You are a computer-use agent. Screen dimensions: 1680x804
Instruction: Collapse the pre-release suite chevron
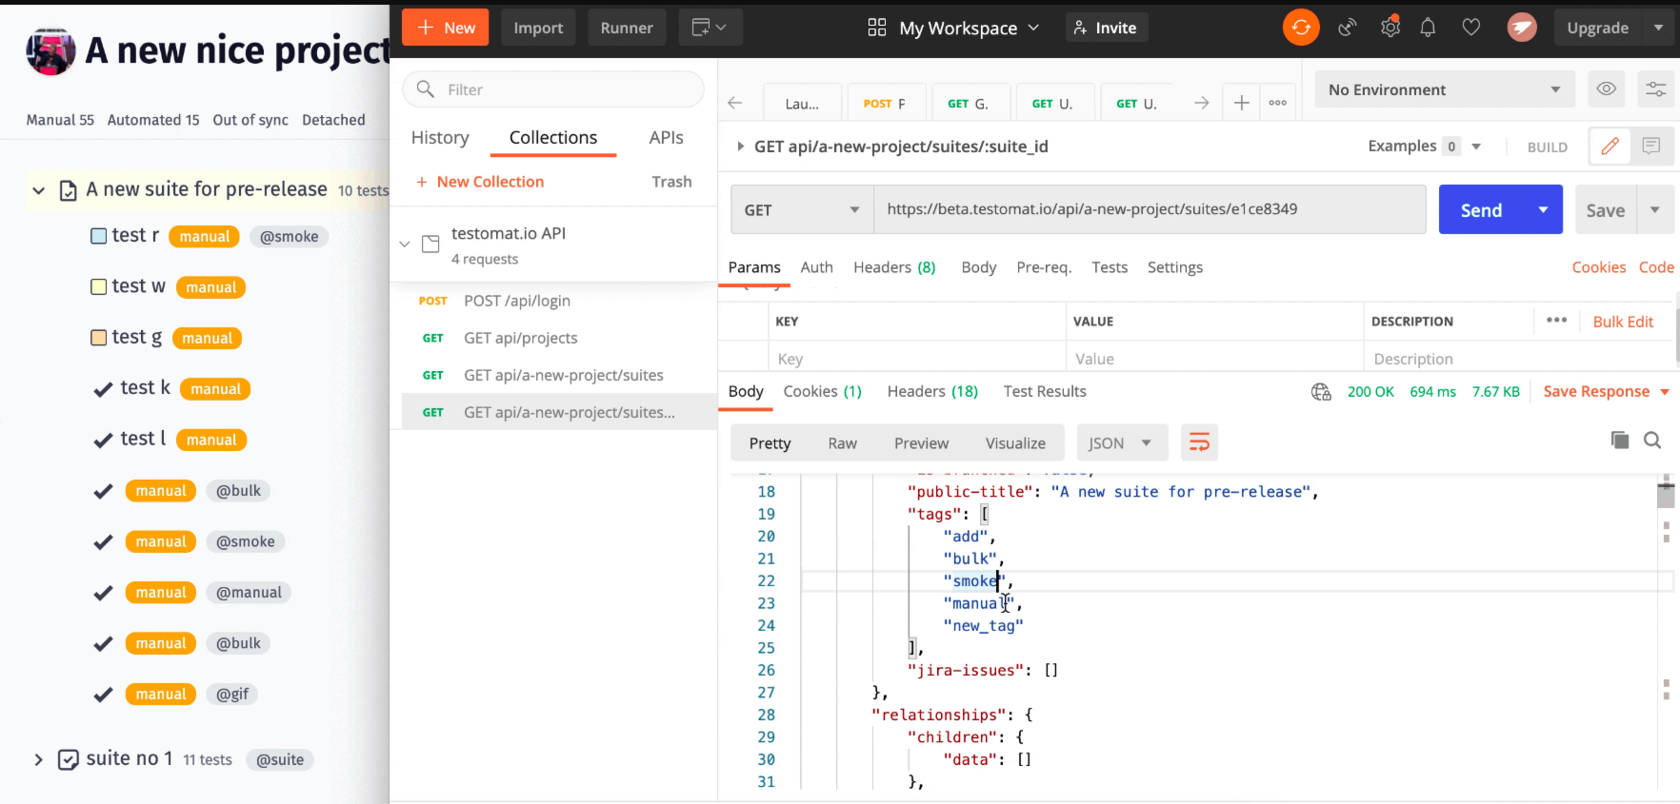click(38, 190)
